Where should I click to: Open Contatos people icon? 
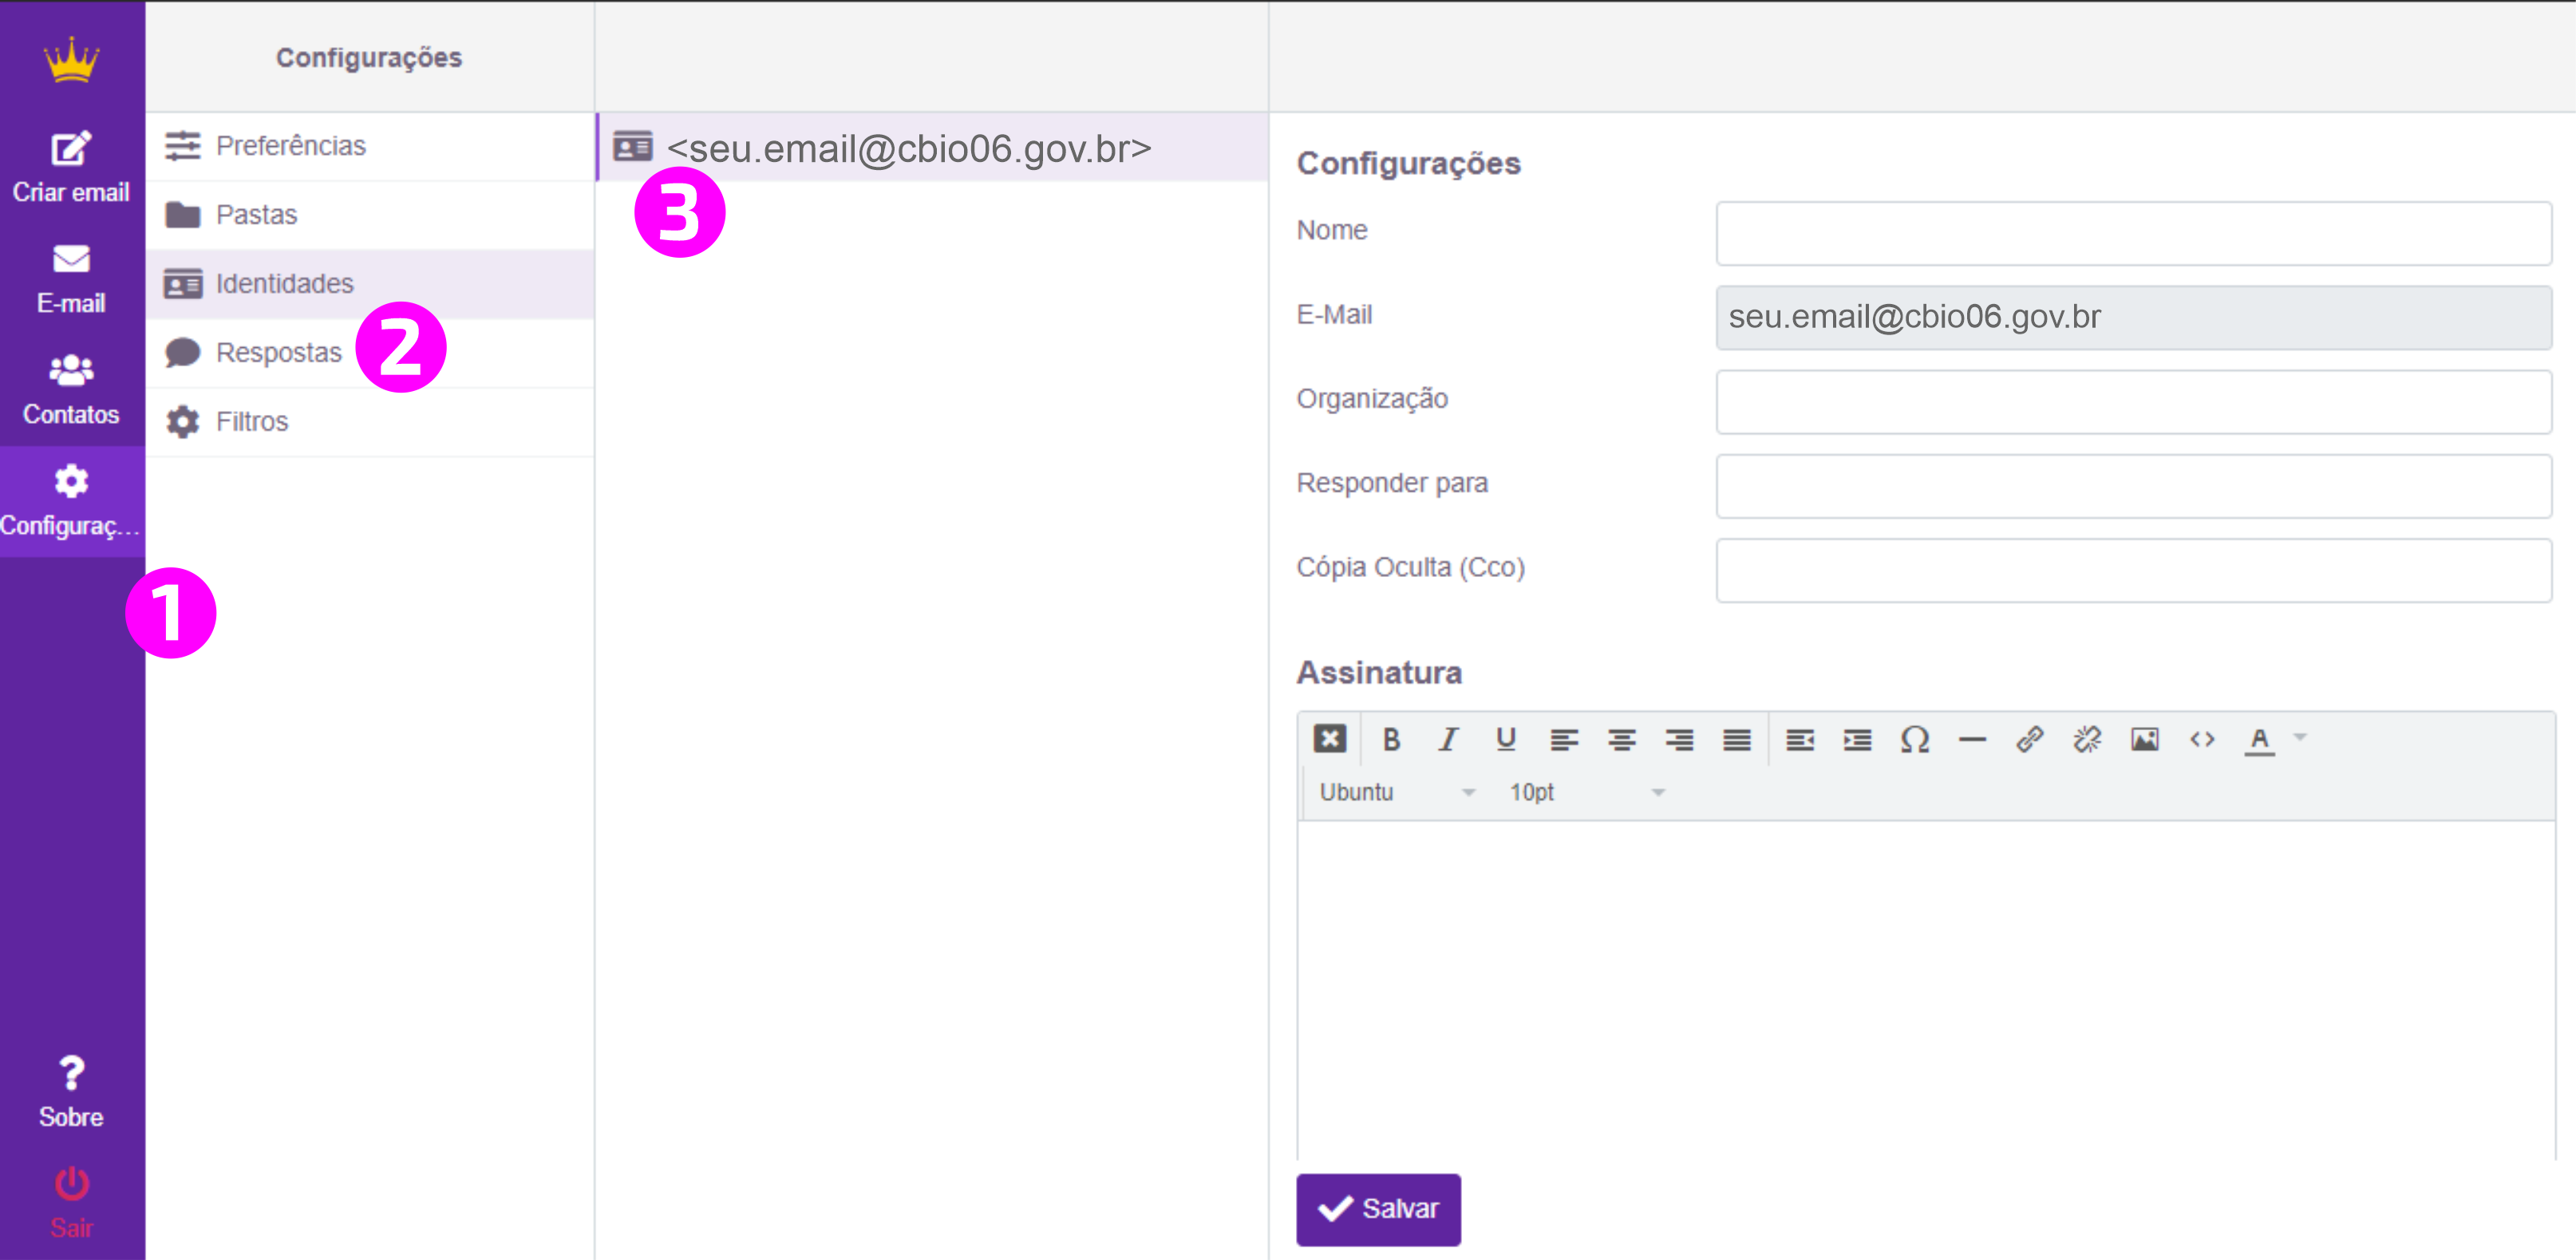71,370
